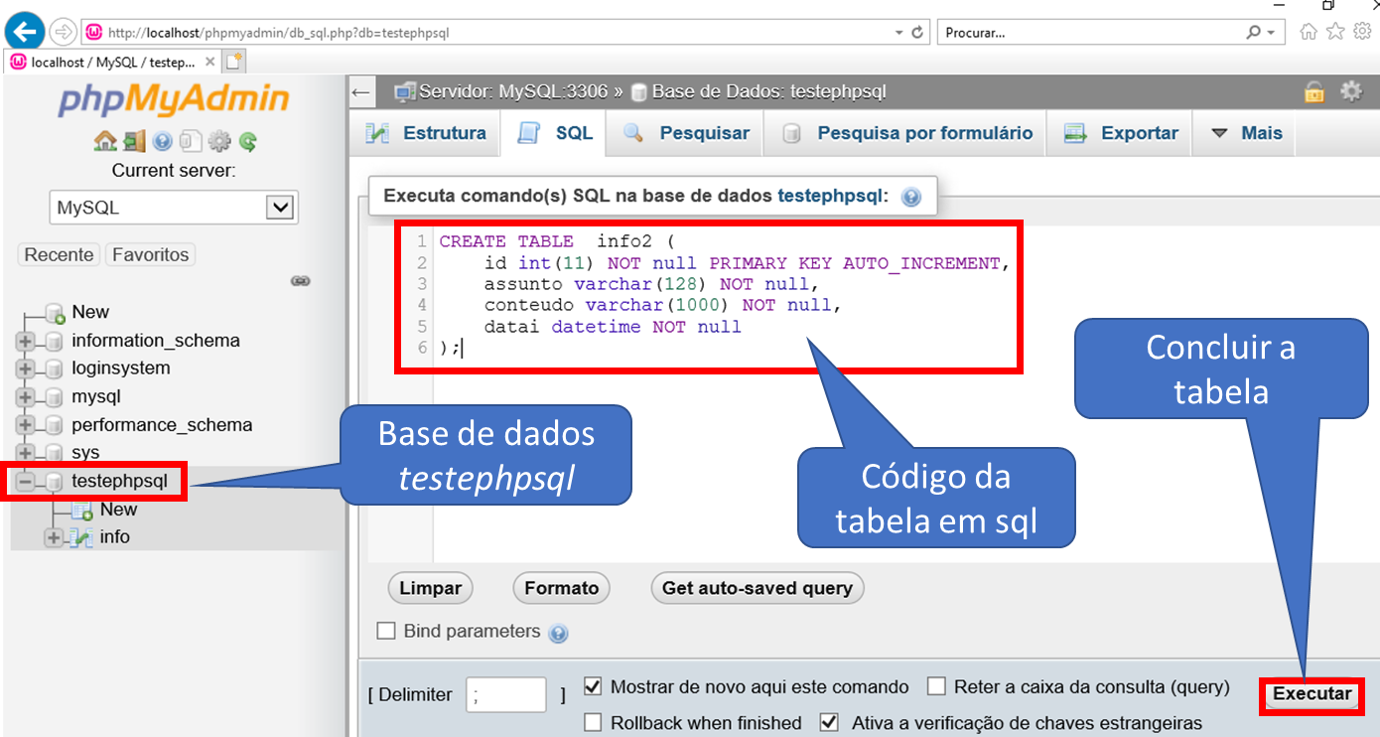Click help icon next to SQL query title
This screenshot has height=737, width=1380.
pos(910,197)
